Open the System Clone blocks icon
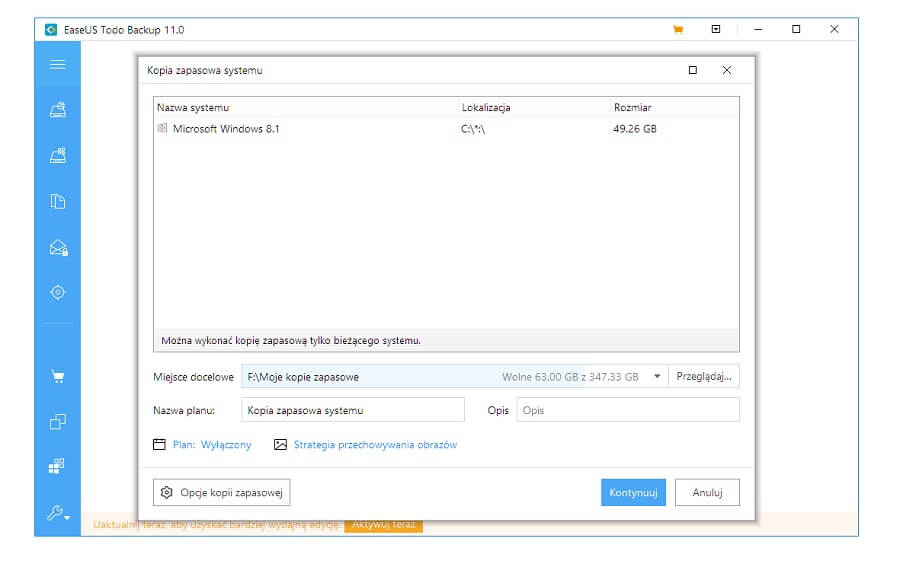Image resolution: width=900 pixels, height=567 pixels. point(57,465)
